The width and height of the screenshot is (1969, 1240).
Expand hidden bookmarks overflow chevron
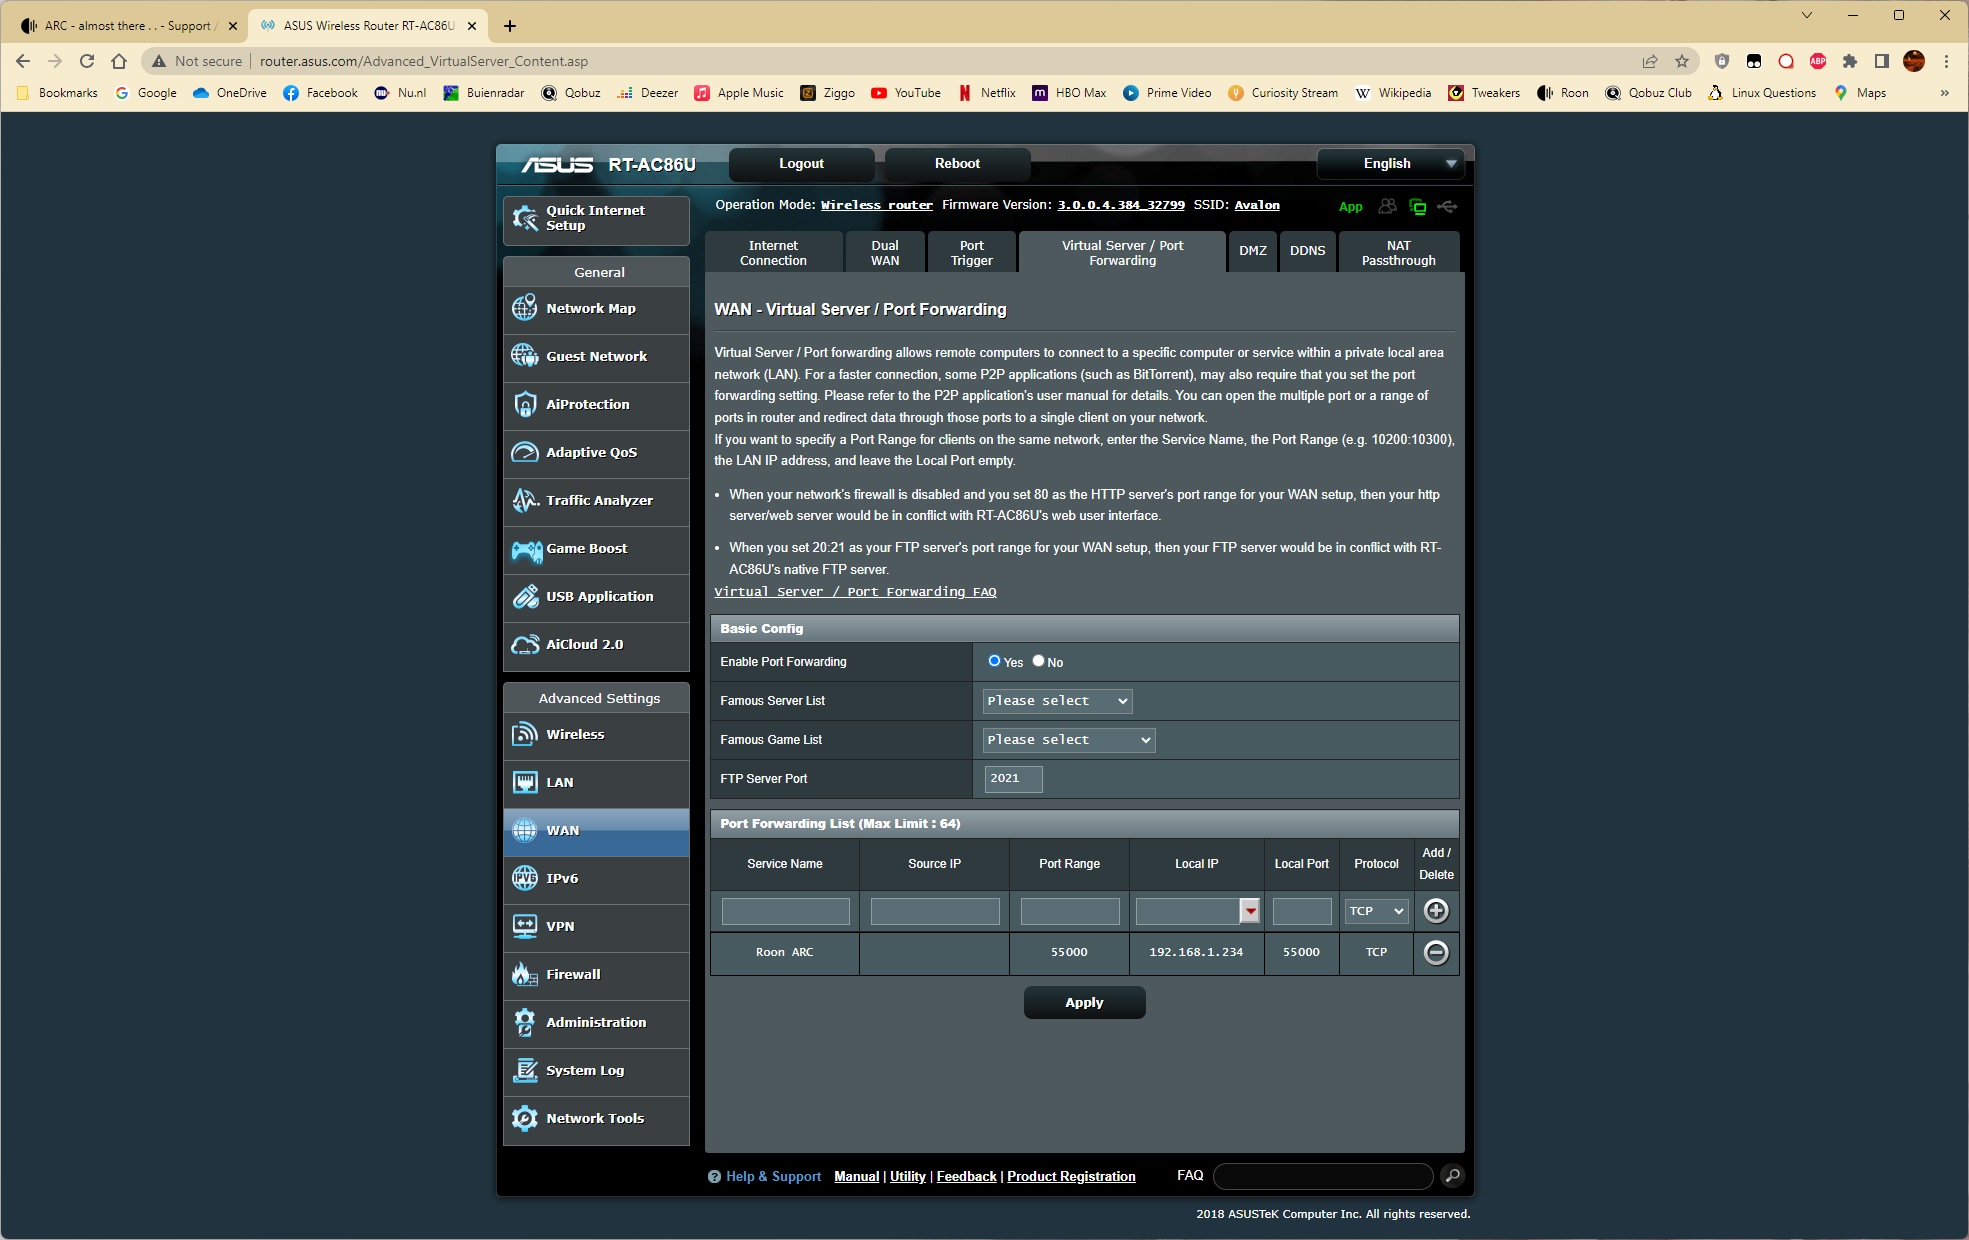[1944, 93]
